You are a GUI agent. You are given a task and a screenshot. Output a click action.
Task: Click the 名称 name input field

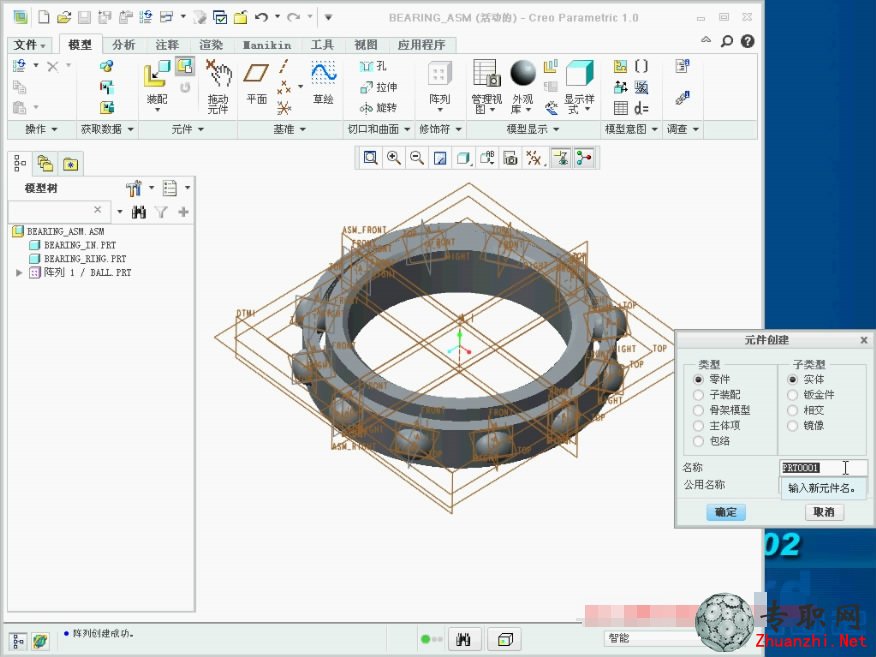click(823, 468)
